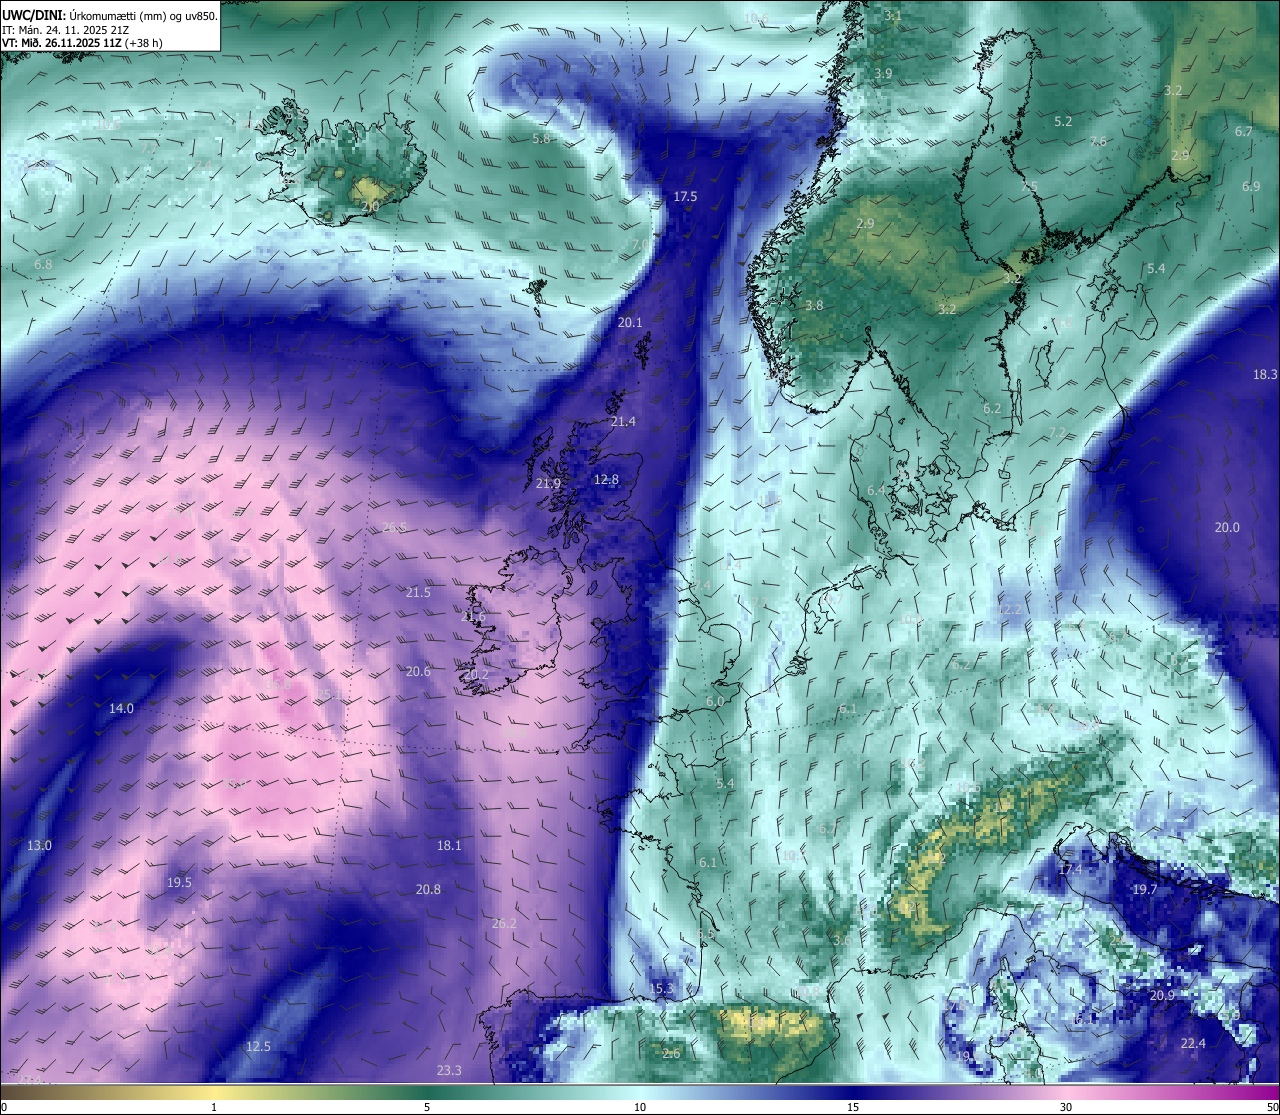Click the 17.4 value label
The width and height of the screenshot is (1280, 1115).
(1070, 870)
